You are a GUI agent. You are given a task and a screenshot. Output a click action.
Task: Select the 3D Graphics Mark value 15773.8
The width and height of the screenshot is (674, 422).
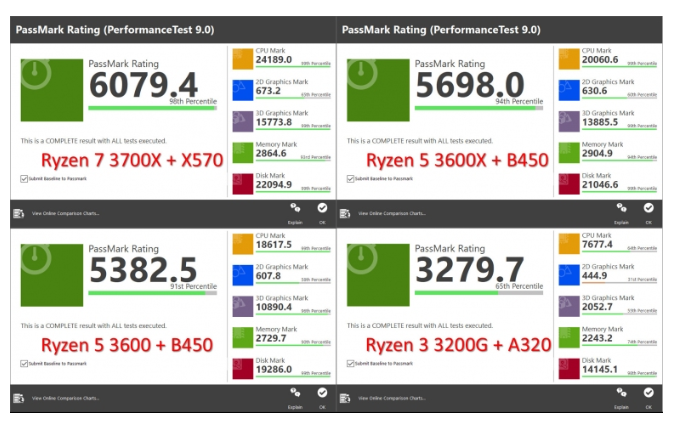pos(274,122)
